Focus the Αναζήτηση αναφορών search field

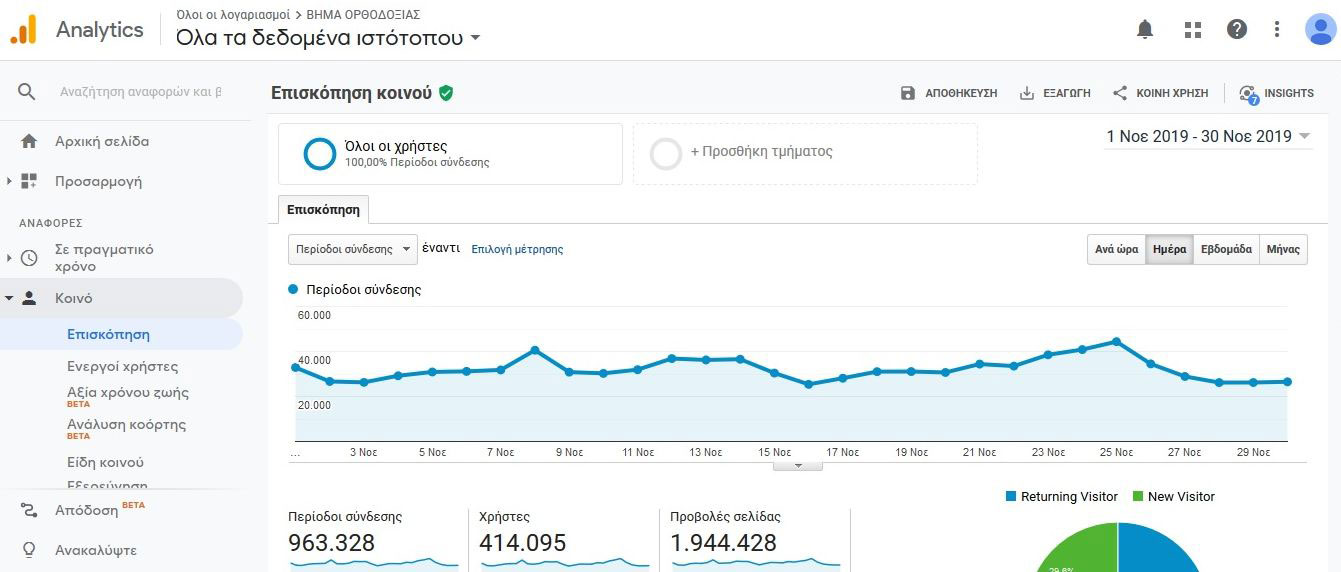pyautogui.click(x=140, y=92)
